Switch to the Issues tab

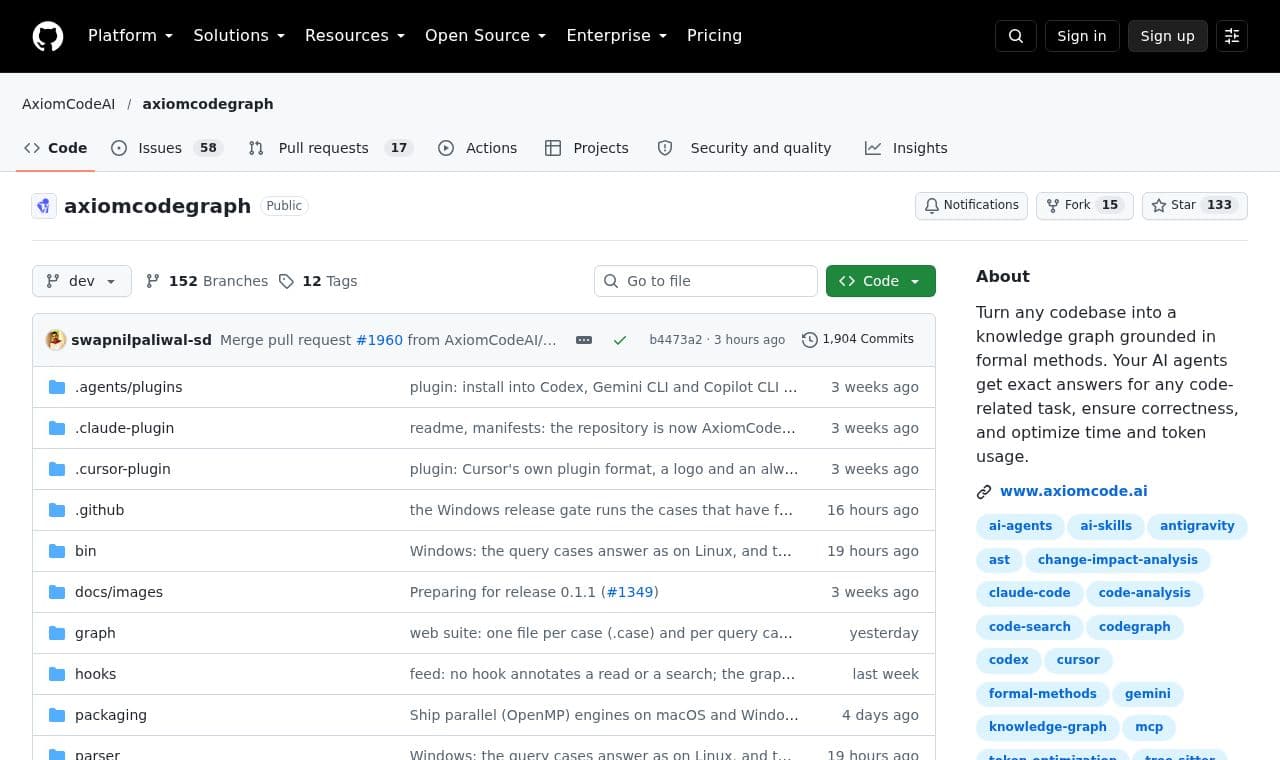(166, 148)
